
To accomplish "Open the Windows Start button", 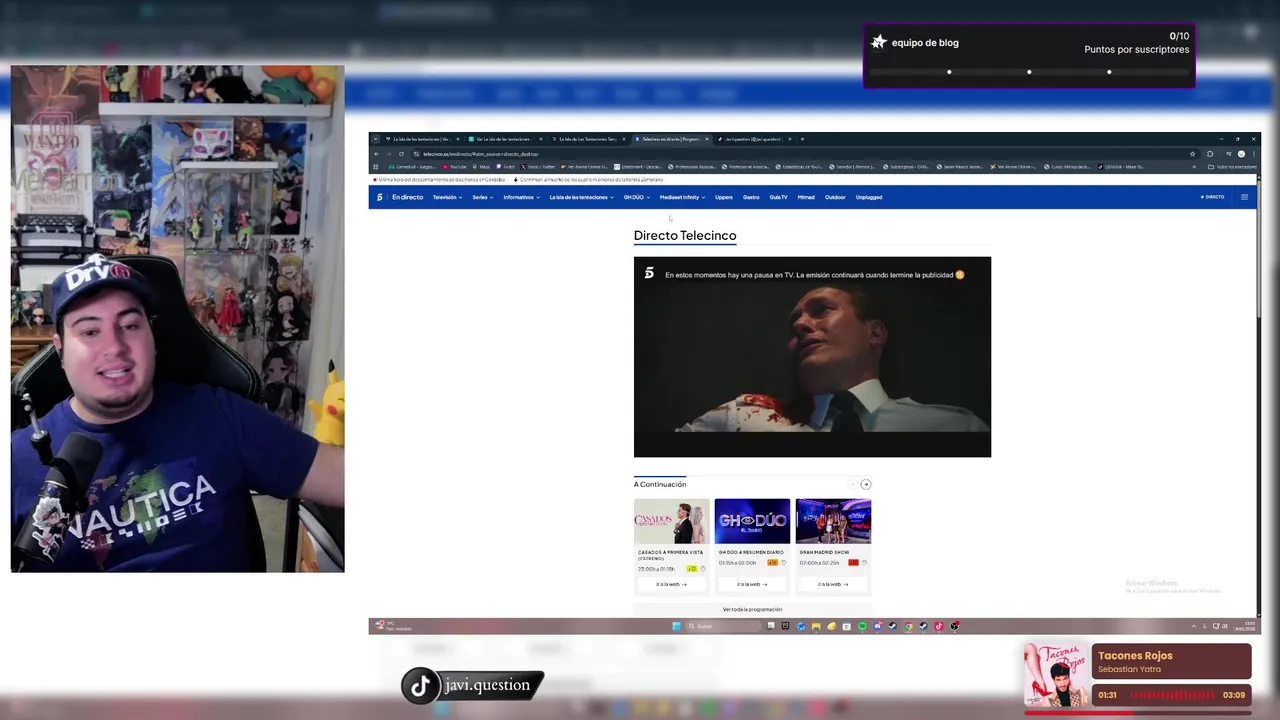I will [676, 626].
